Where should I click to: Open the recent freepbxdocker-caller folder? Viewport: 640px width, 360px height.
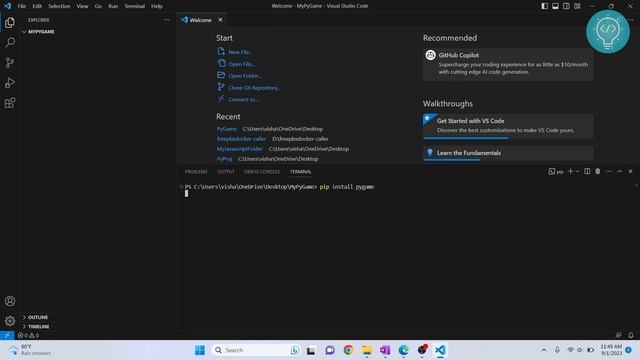coord(241,139)
